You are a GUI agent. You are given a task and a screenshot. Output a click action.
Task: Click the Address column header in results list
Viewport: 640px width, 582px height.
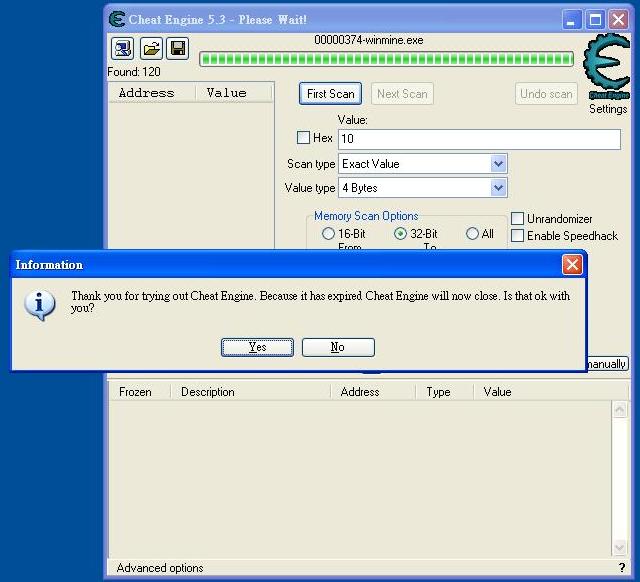tap(153, 93)
